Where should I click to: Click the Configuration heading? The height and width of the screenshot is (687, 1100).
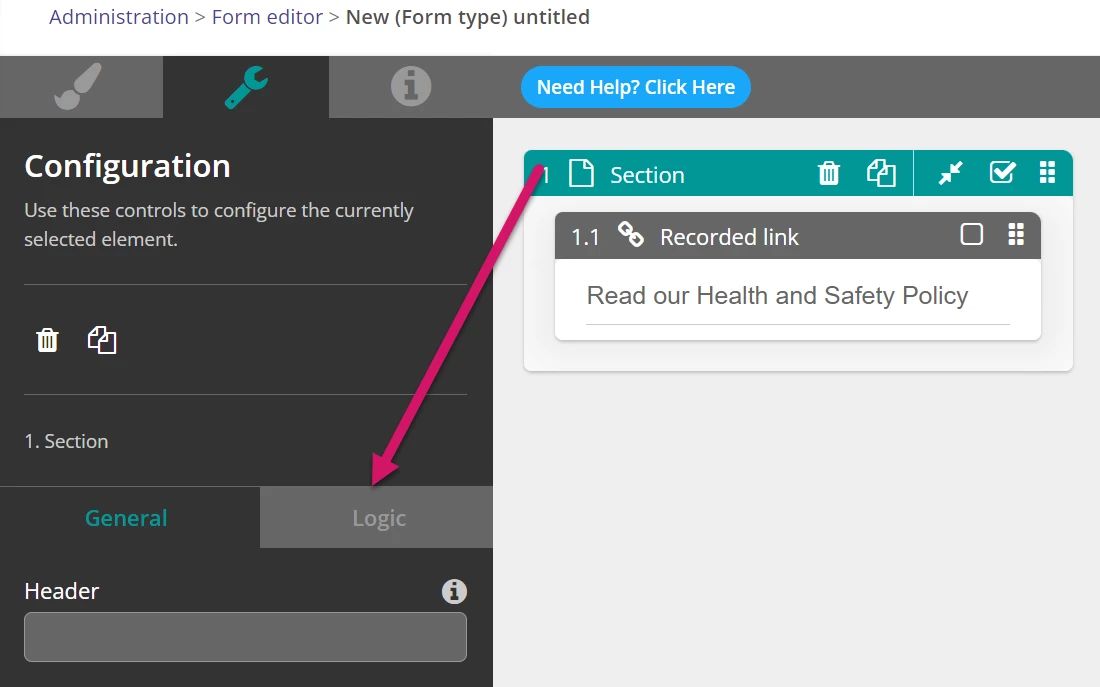click(127, 167)
